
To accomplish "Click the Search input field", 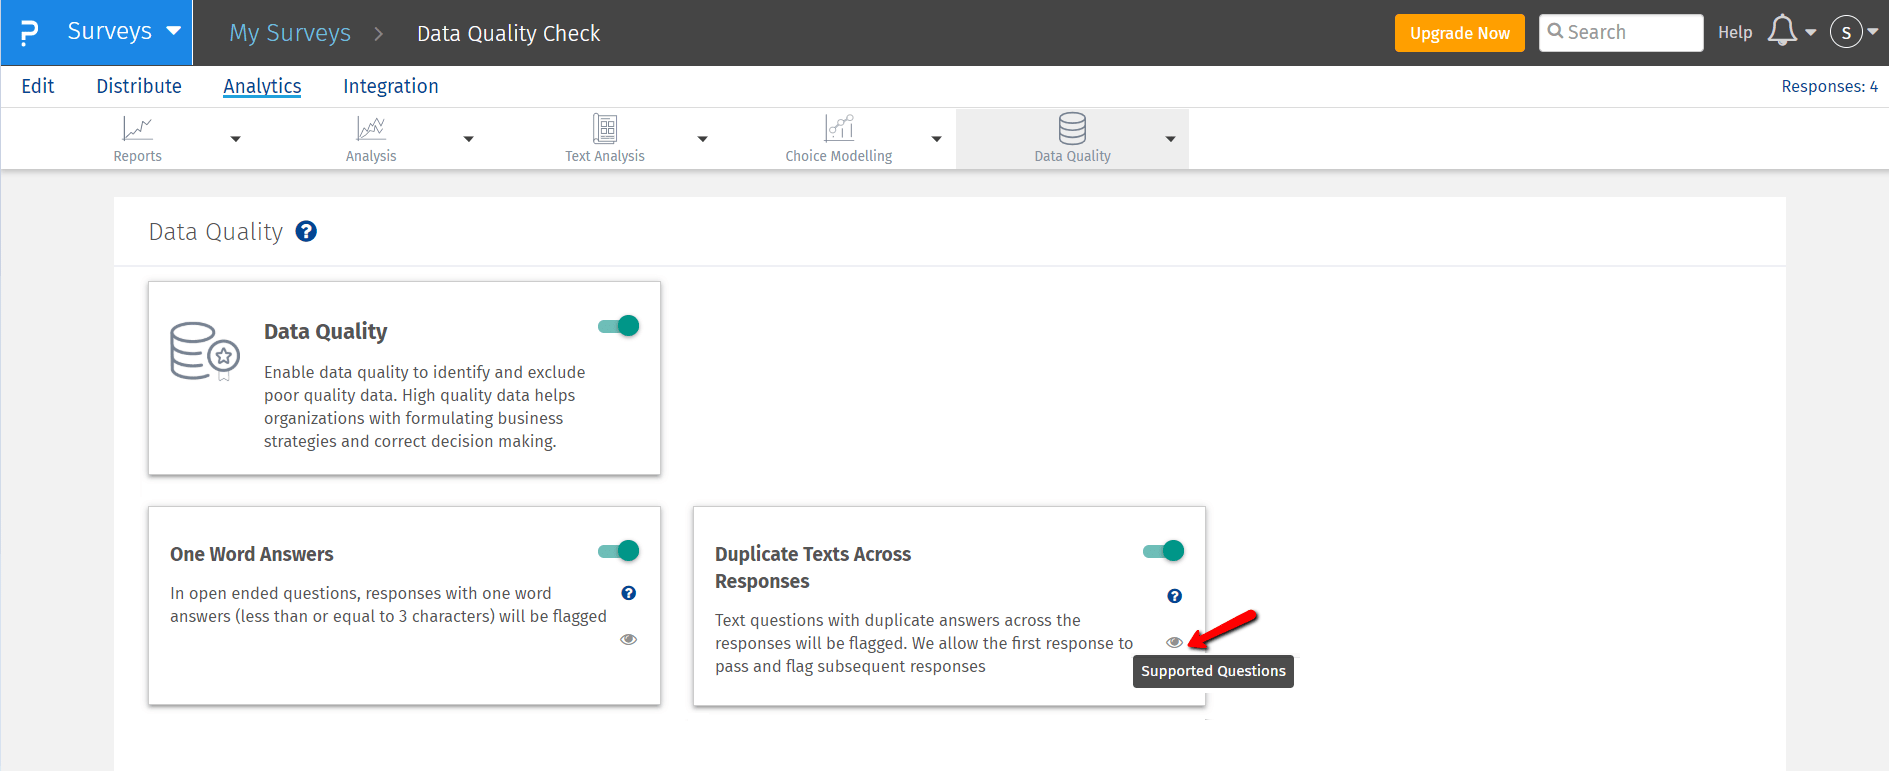I will (1621, 32).
